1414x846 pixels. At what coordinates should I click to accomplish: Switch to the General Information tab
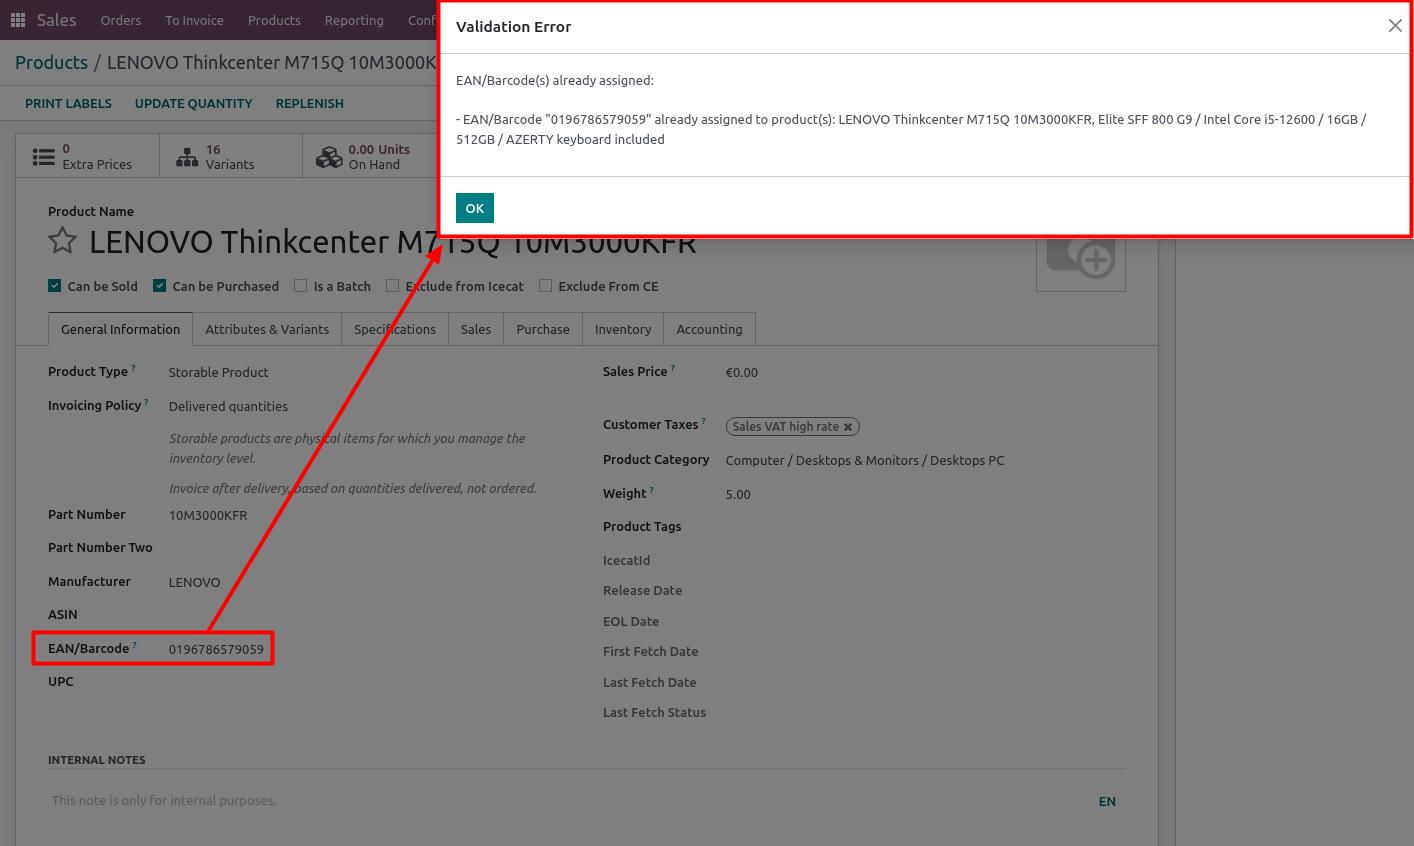[120, 329]
